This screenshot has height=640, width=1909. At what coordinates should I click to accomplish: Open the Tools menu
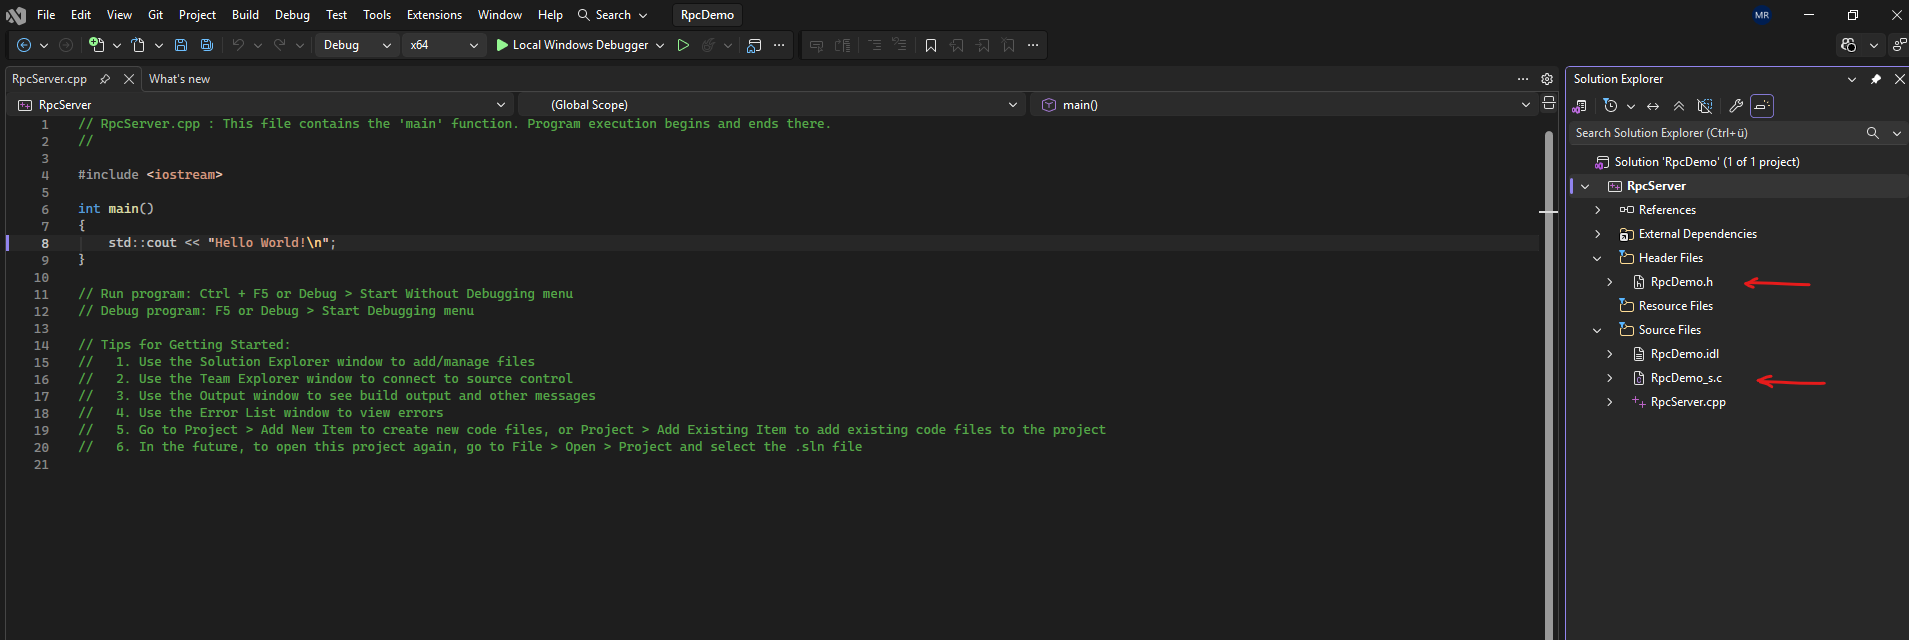click(x=377, y=15)
